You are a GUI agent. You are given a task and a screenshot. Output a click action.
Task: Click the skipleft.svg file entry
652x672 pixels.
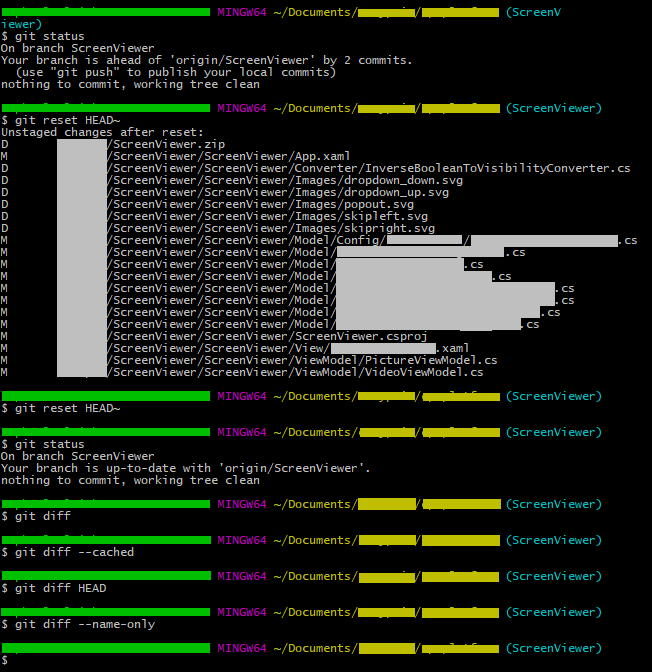(x=214, y=216)
